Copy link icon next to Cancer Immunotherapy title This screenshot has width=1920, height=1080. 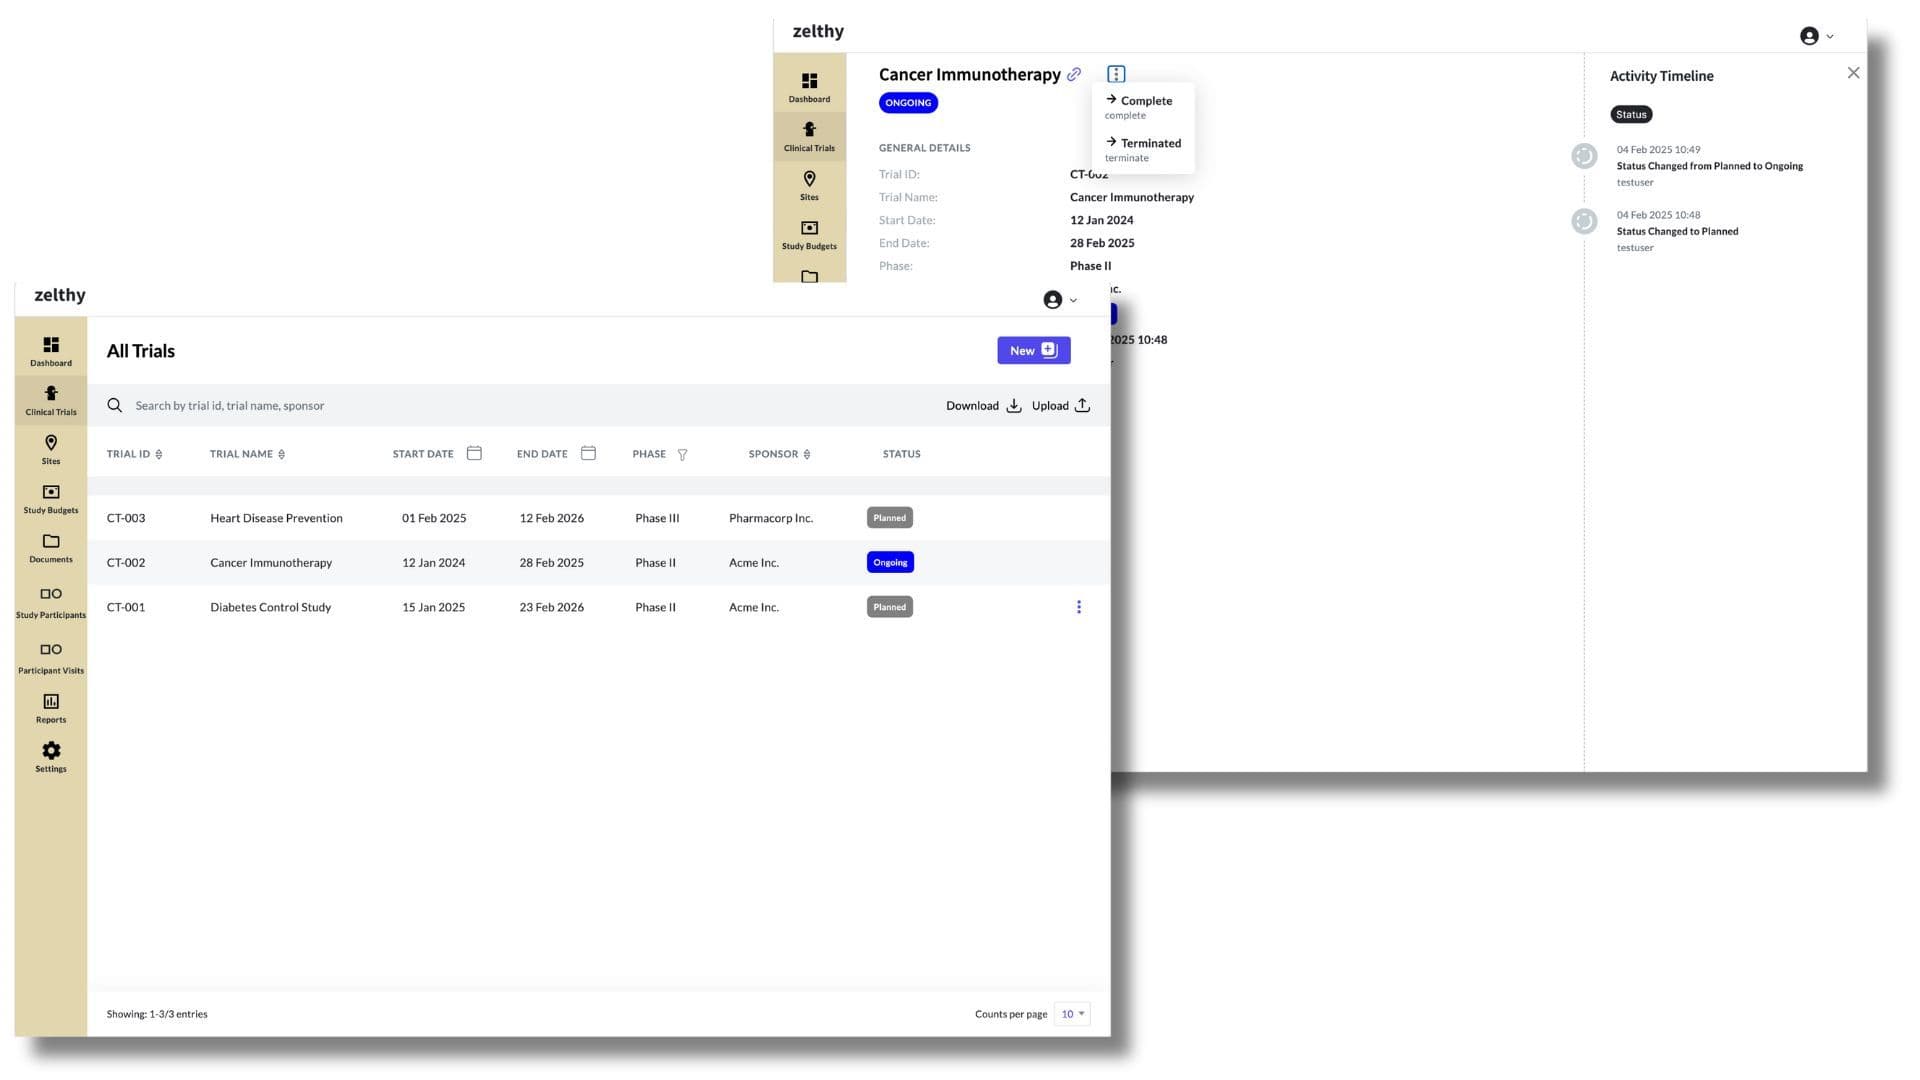(x=1074, y=74)
